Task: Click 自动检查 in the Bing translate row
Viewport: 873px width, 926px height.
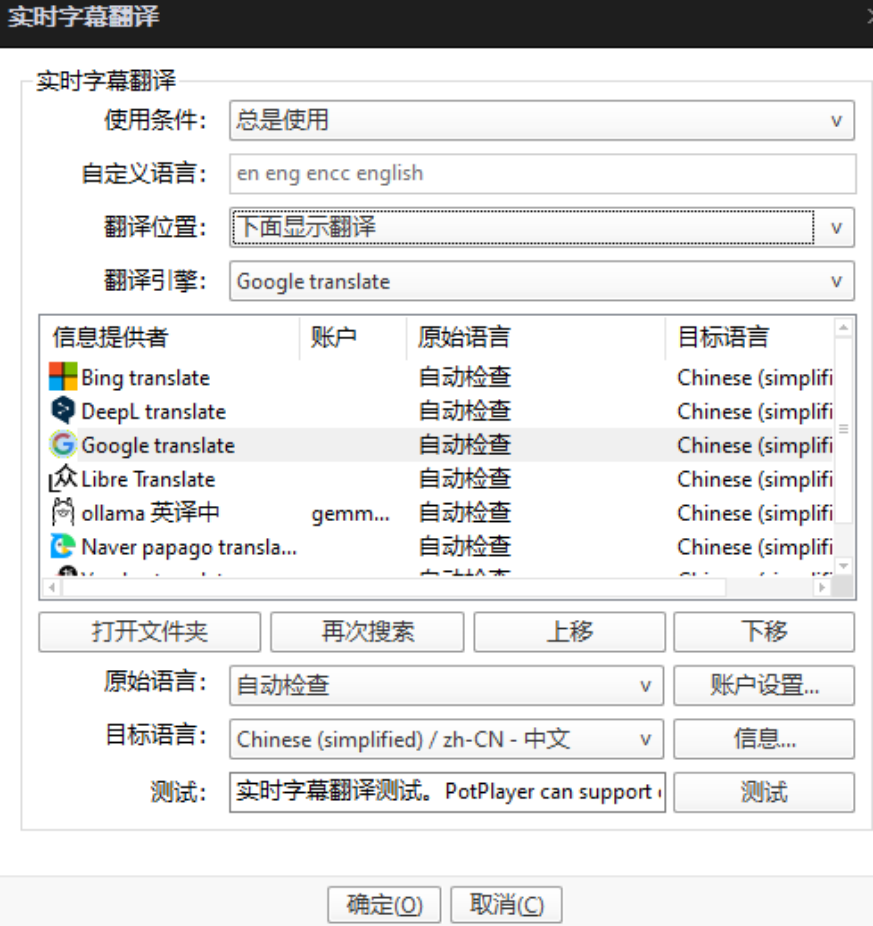Action: point(465,377)
